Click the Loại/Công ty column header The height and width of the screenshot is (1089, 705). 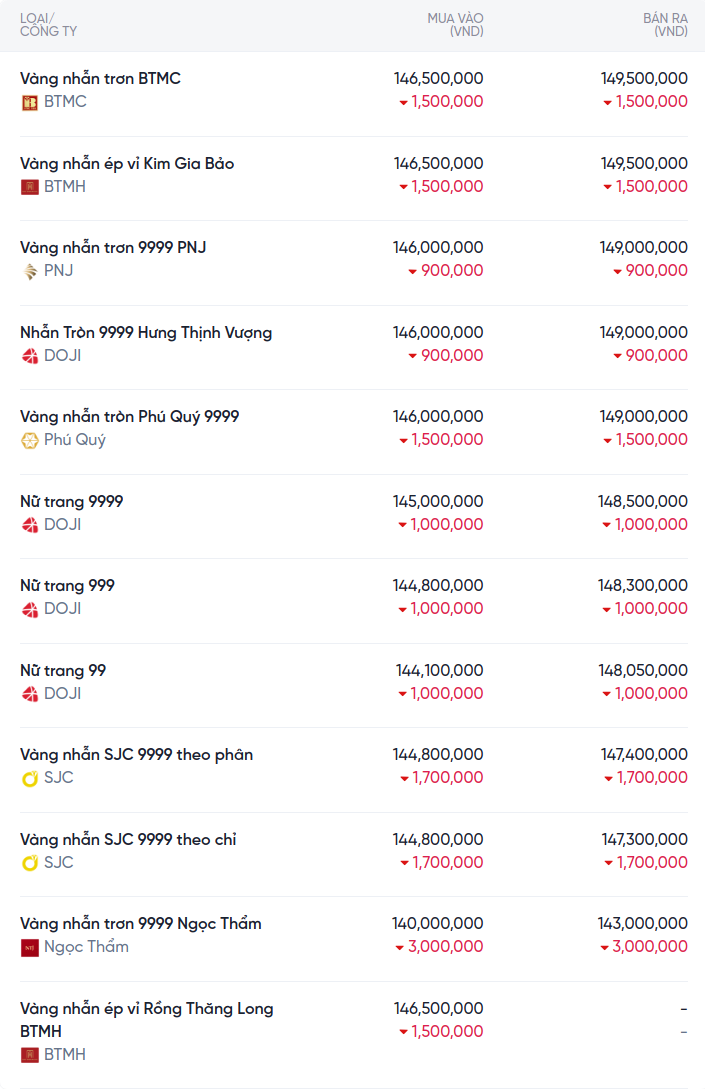pyautogui.click(x=48, y=25)
